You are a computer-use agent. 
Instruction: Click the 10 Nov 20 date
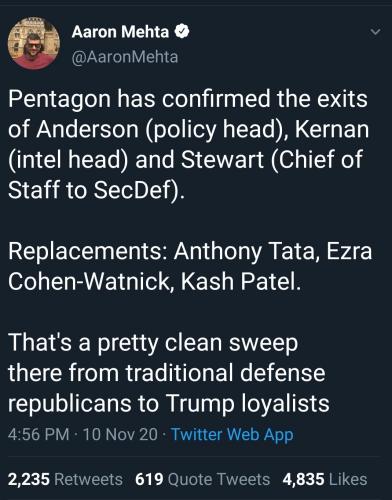120,434
